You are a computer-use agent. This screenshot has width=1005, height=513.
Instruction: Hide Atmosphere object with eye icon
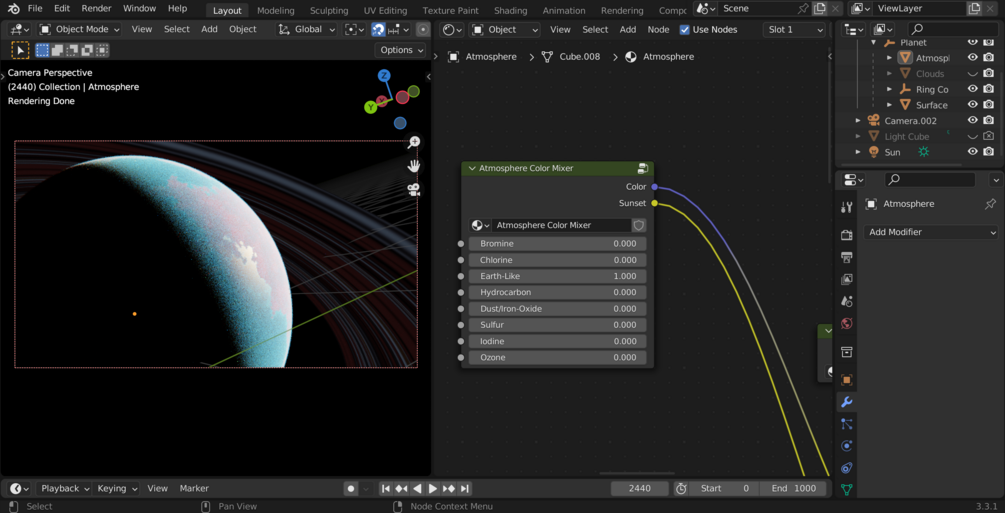click(x=972, y=58)
